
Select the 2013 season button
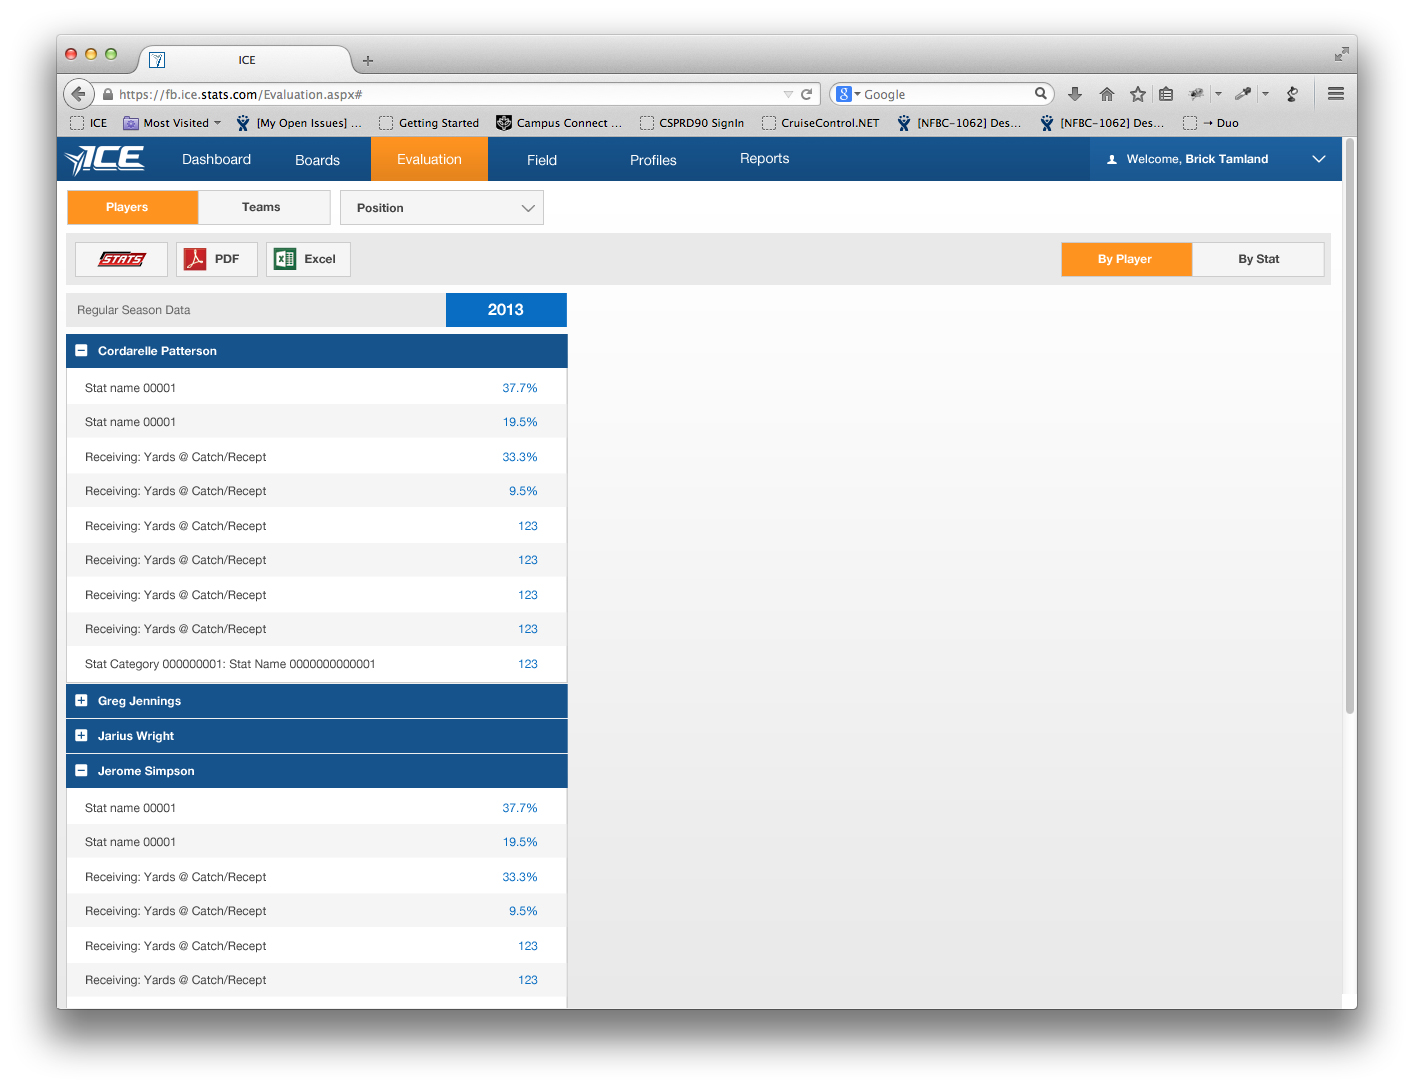click(505, 310)
